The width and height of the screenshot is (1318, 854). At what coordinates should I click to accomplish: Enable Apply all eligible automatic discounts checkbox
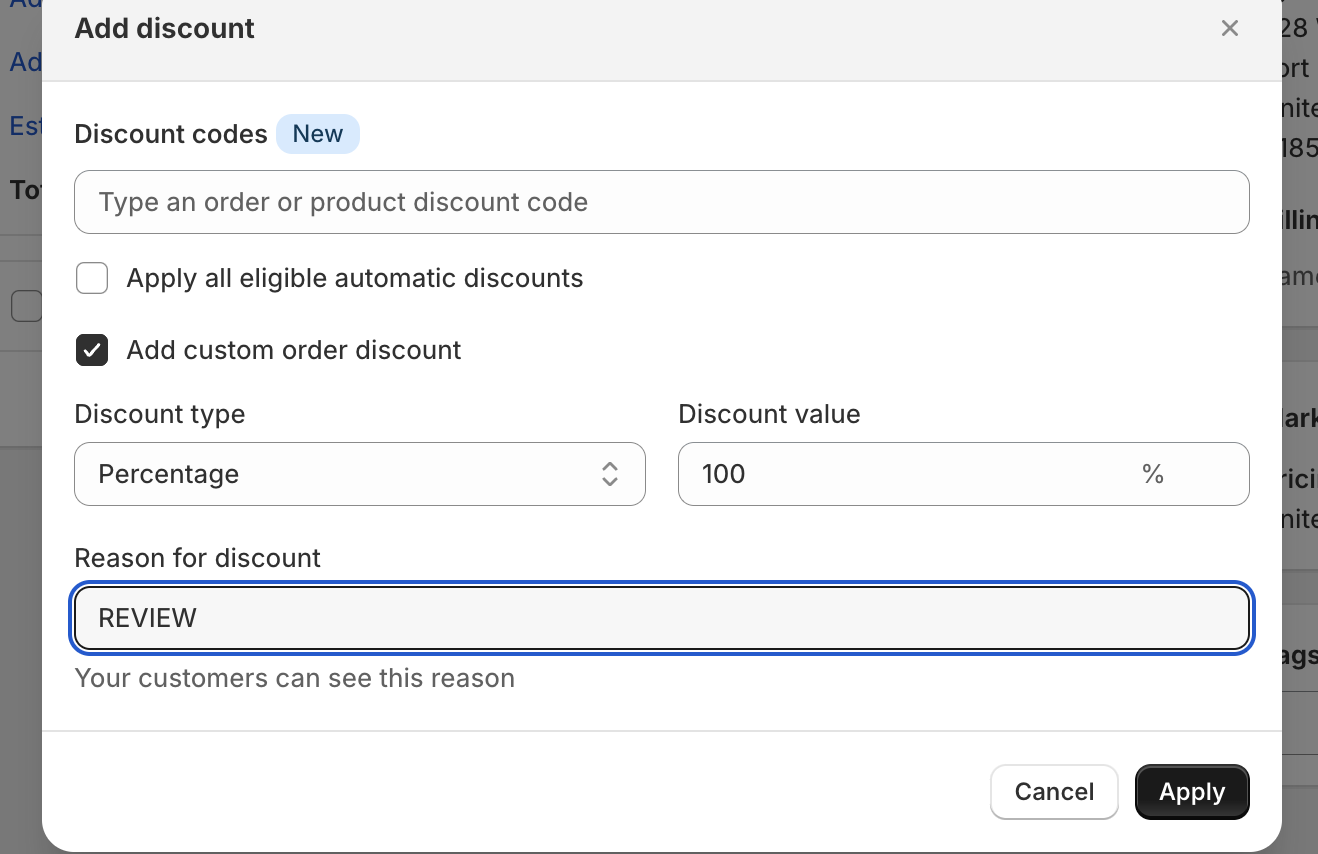tap(92, 278)
